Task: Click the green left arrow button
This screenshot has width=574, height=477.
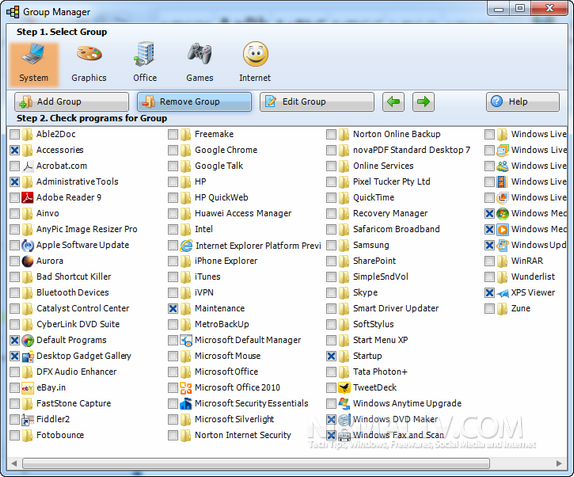Action: [x=394, y=102]
